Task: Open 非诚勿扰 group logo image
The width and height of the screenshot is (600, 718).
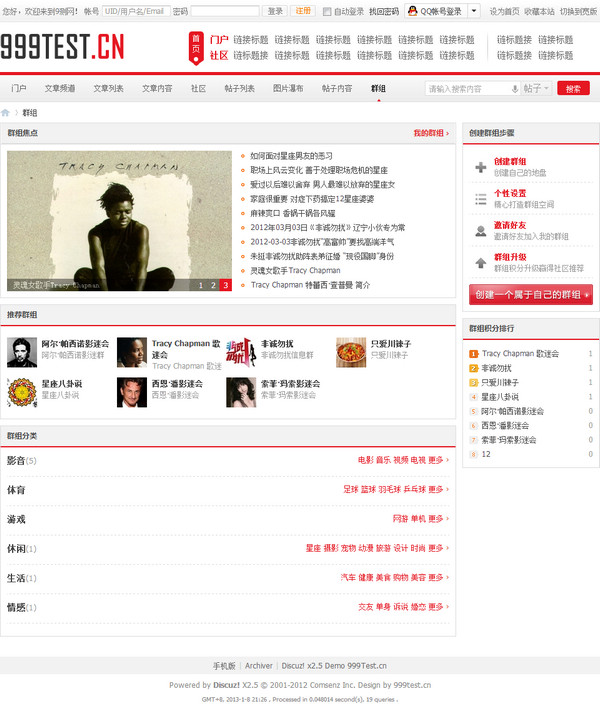Action: coord(241,353)
